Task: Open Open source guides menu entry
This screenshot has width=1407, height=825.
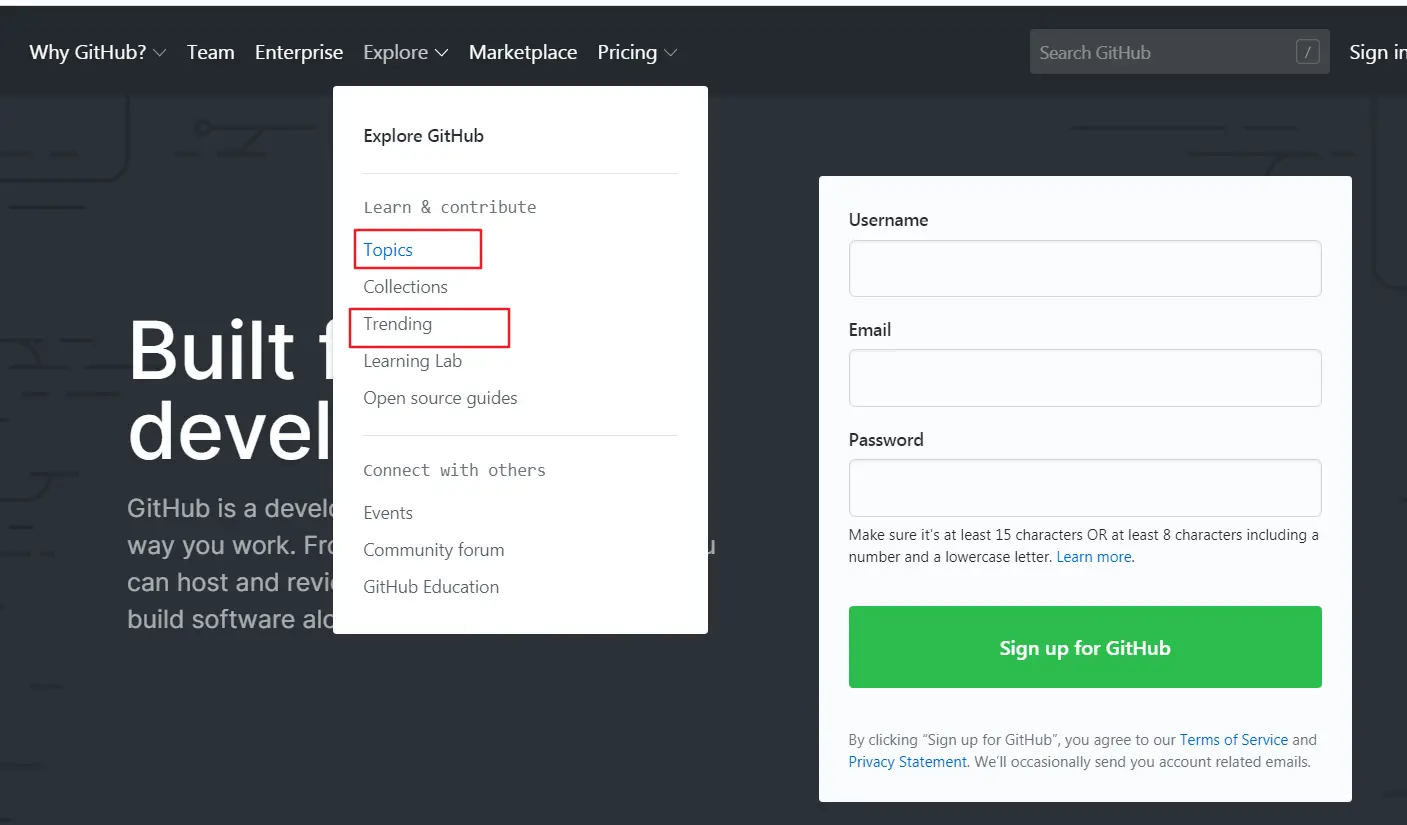Action: pyautogui.click(x=440, y=398)
